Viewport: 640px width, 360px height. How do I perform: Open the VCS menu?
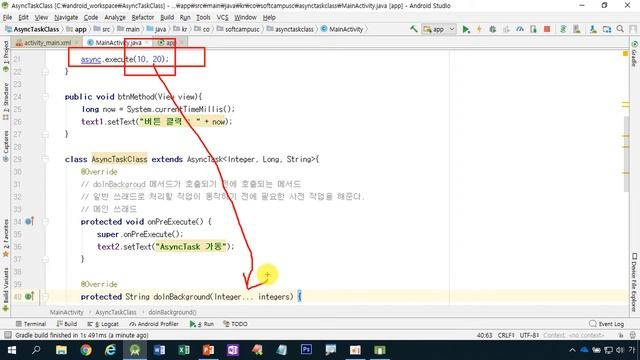(x=222, y=17)
